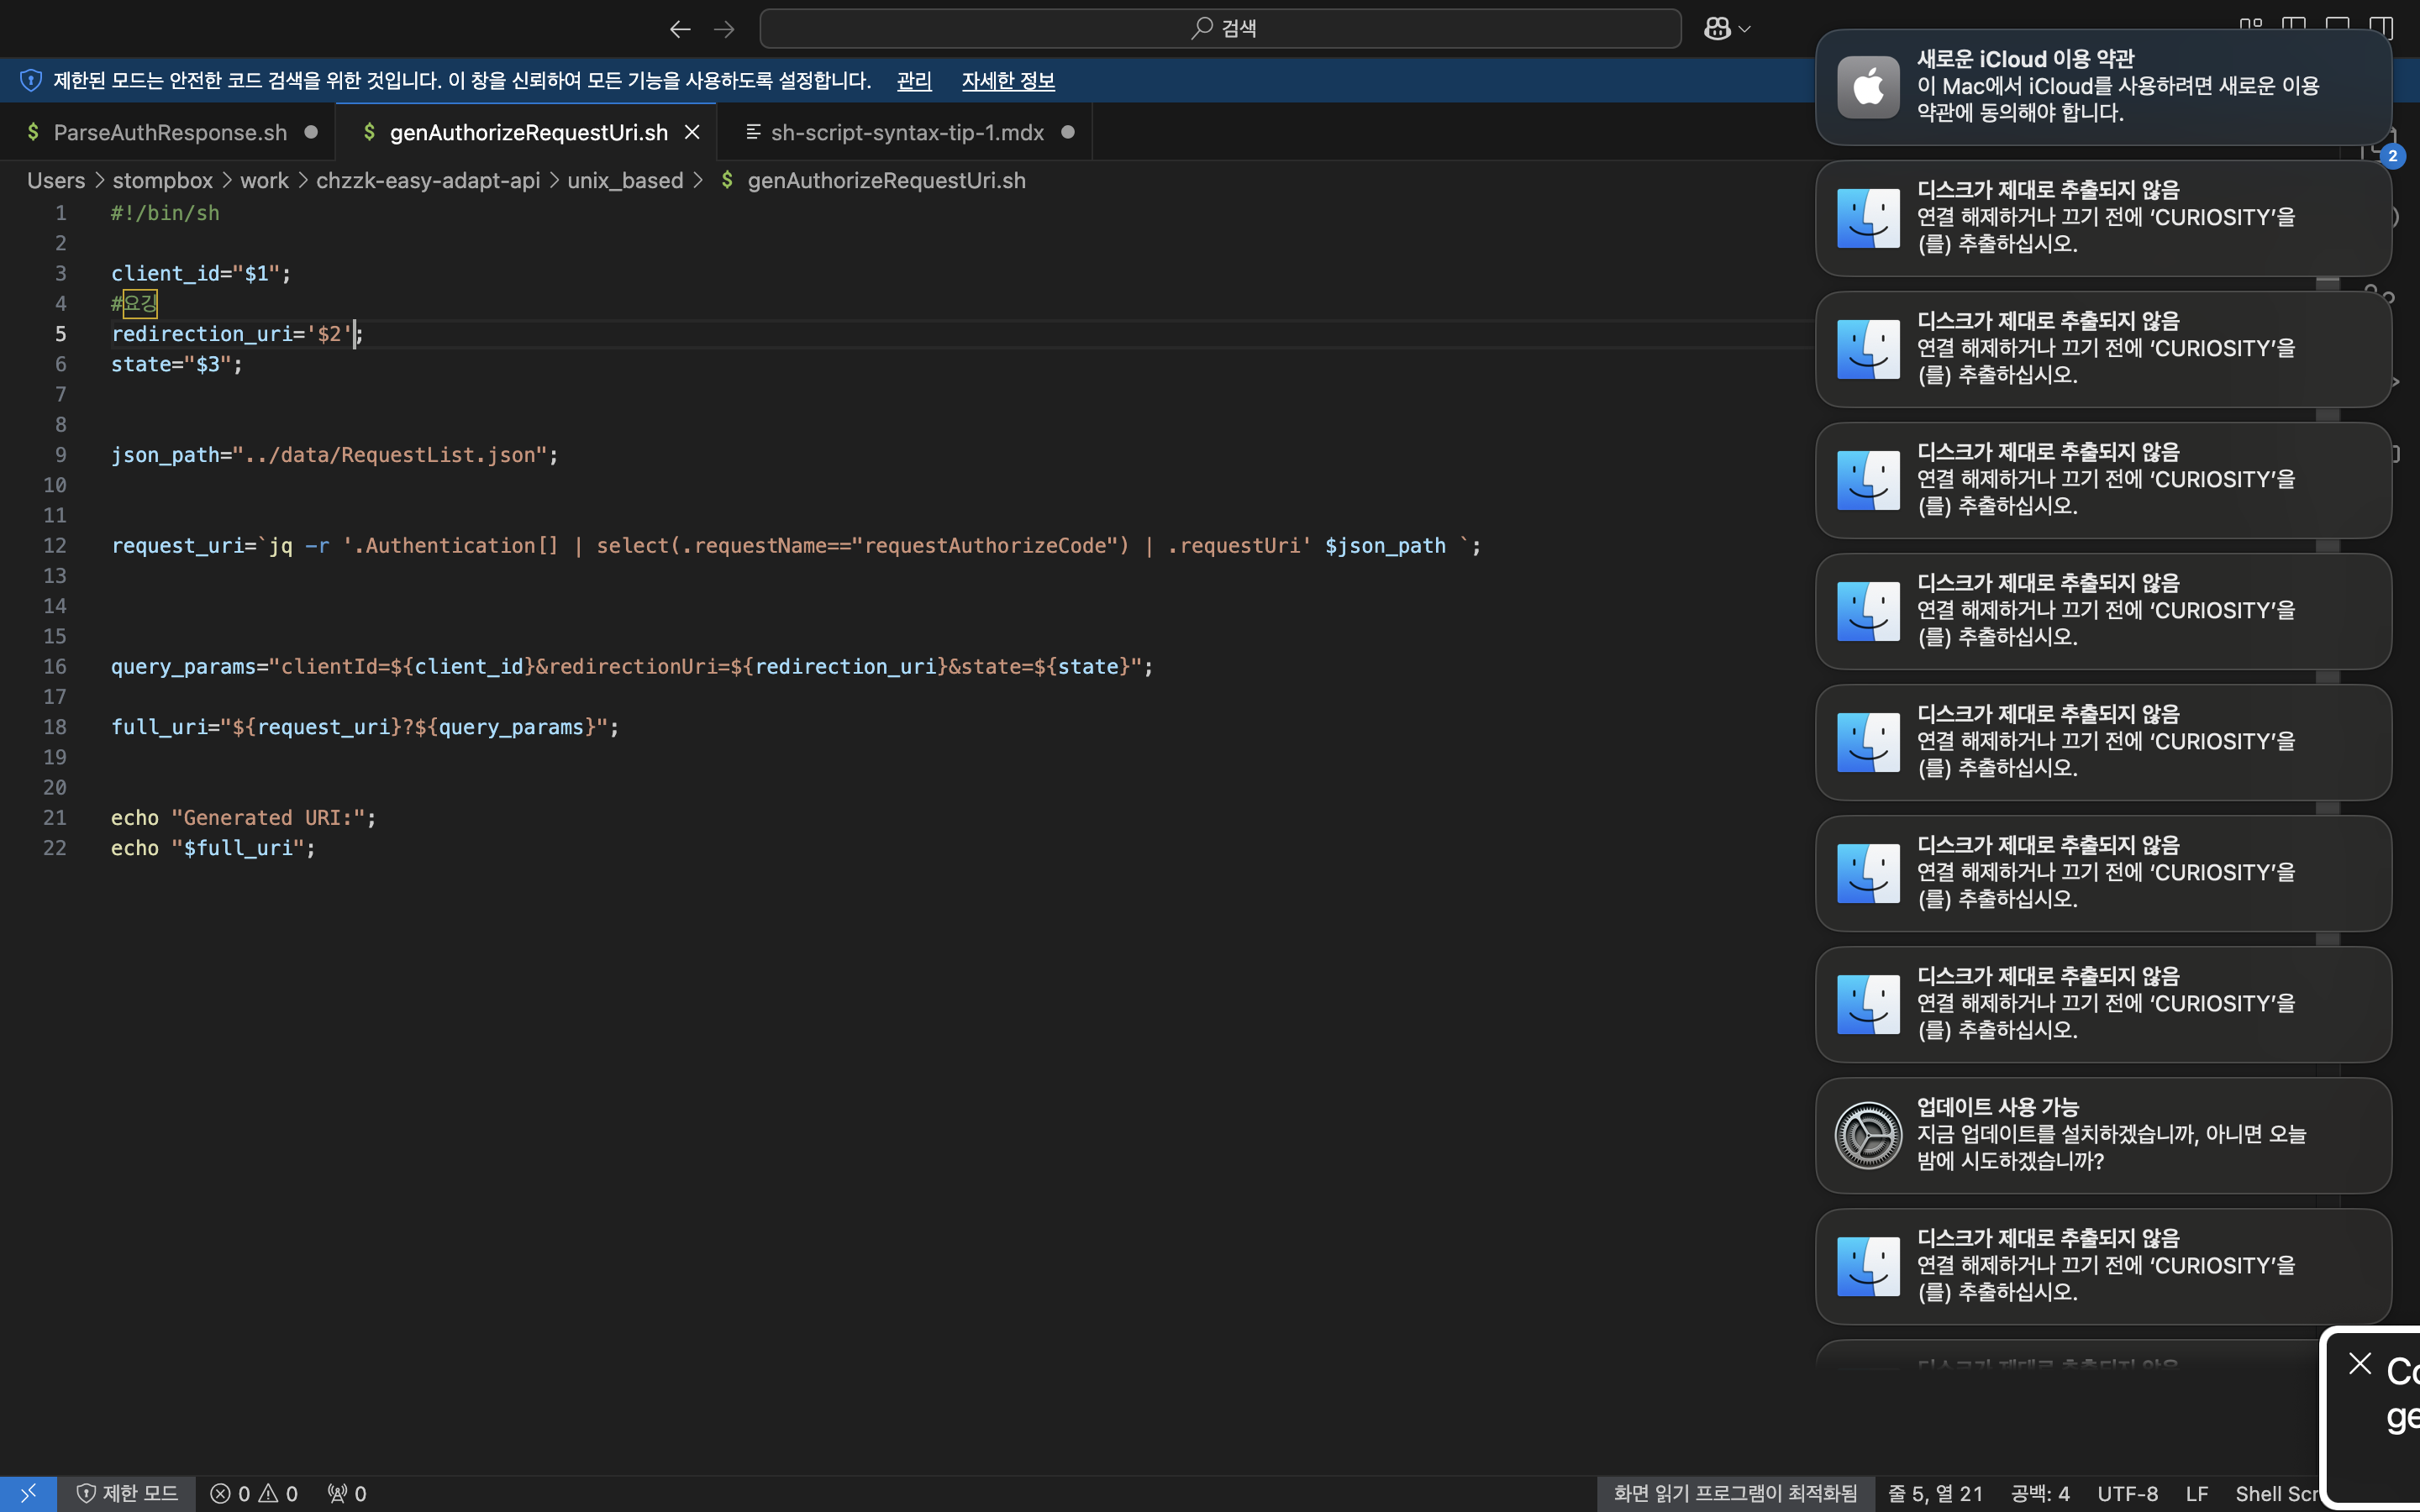Click request_uri jq command line
The width and height of the screenshot is (2420, 1512).
coord(796,545)
